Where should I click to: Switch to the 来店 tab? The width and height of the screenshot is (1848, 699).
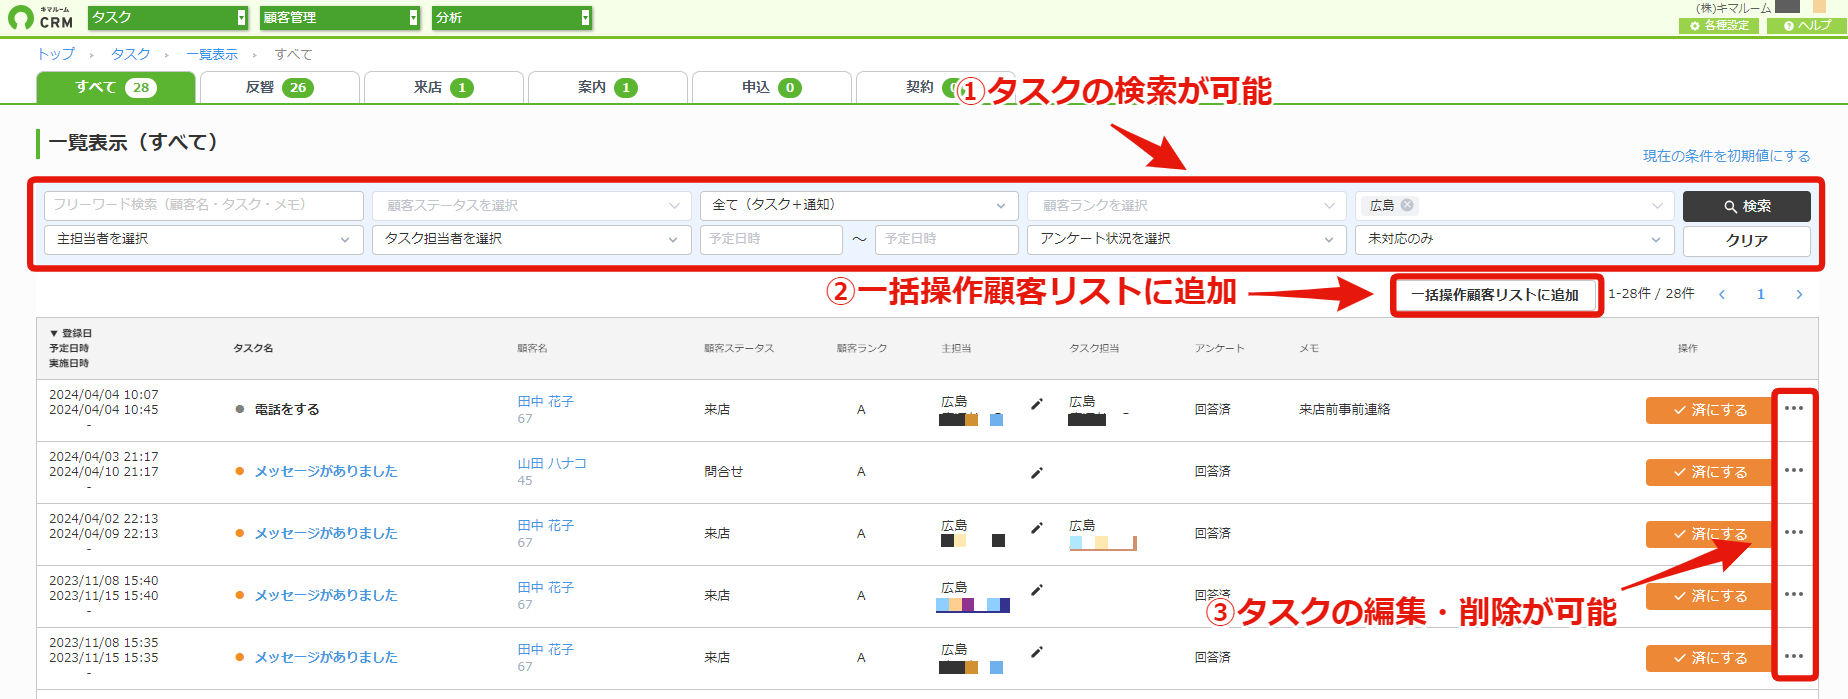[444, 87]
